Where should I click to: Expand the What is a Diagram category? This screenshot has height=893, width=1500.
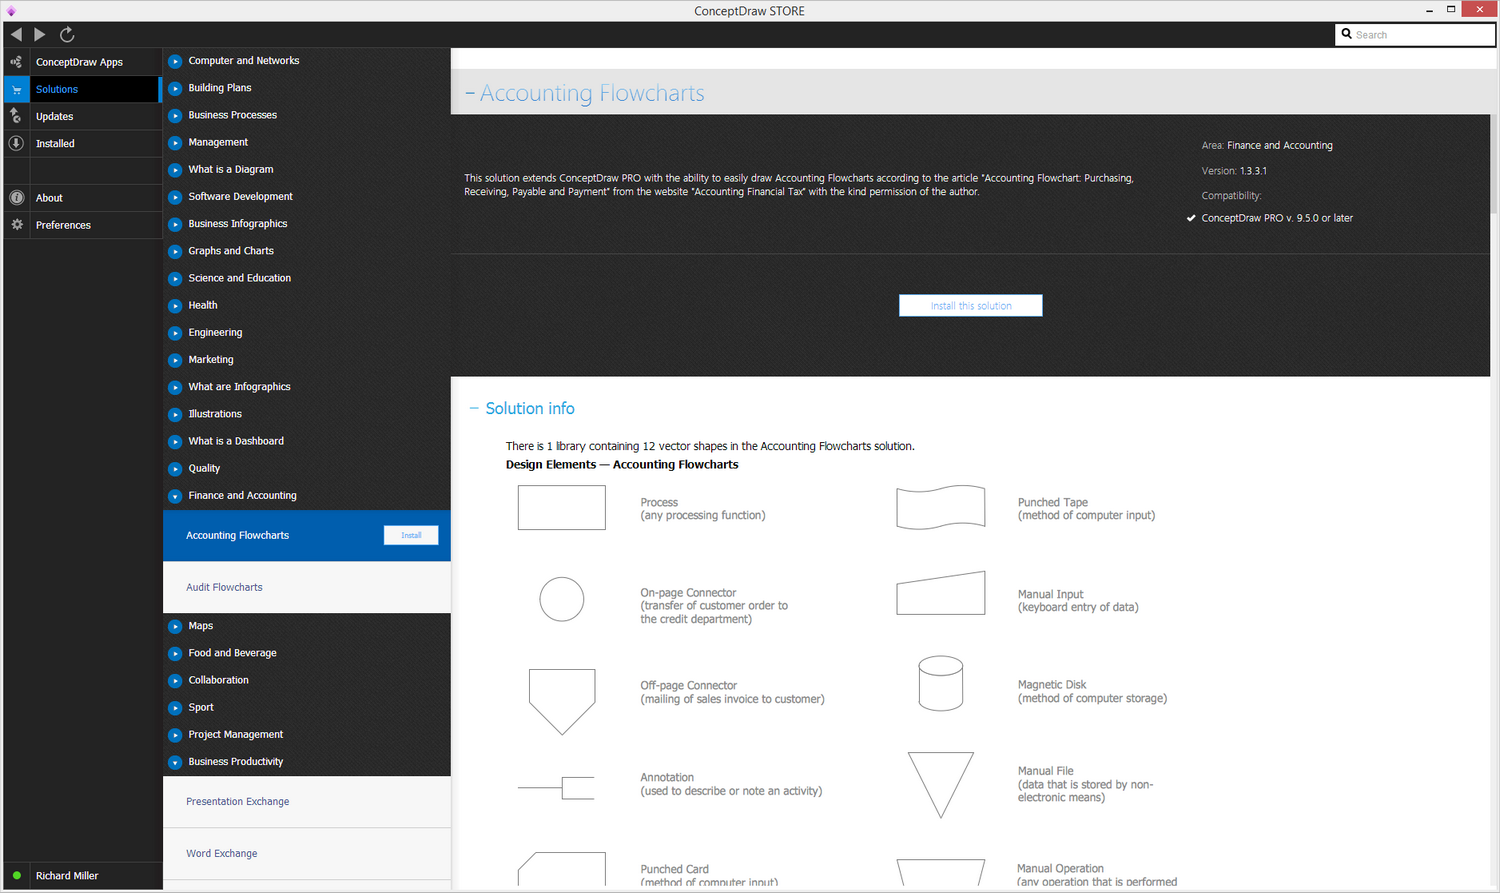175,170
